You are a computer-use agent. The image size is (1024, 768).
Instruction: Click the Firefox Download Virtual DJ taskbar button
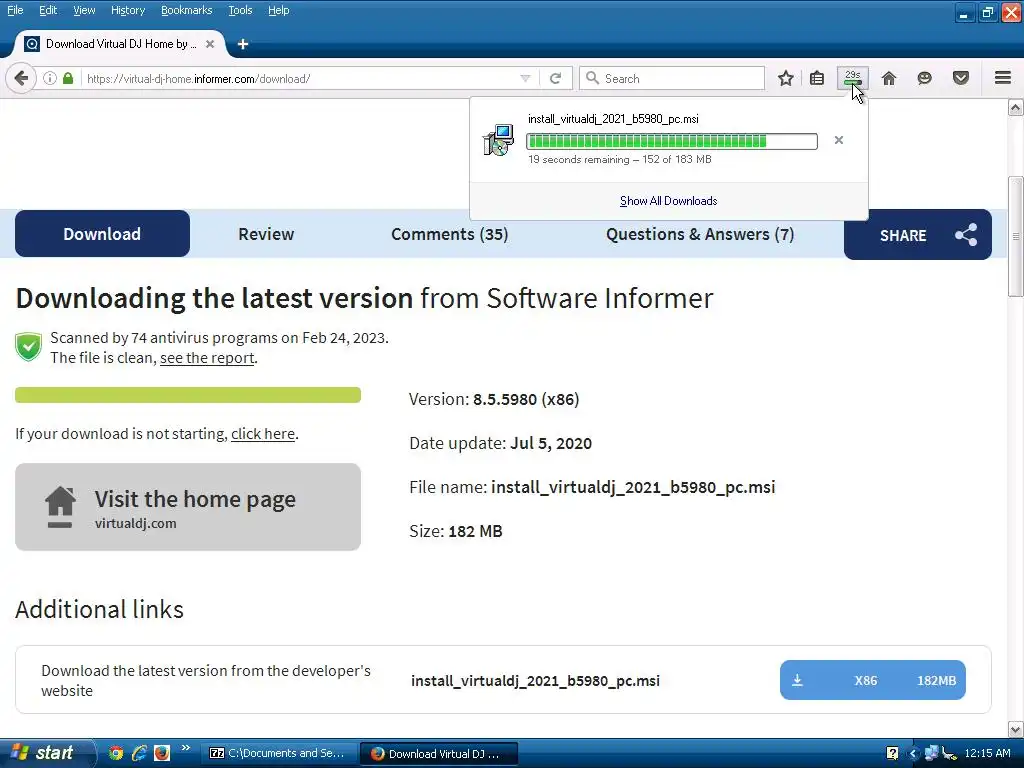(x=439, y=754)
